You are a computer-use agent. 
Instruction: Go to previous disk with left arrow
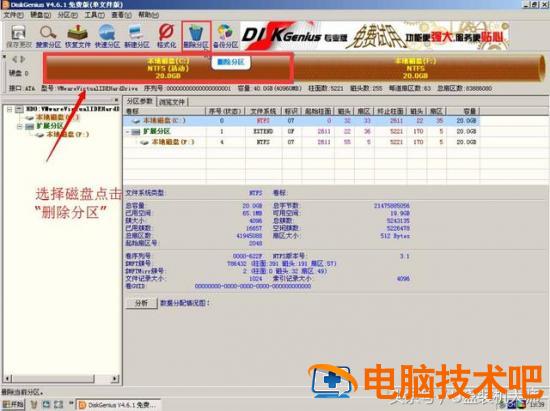click(x=15, y=59)
